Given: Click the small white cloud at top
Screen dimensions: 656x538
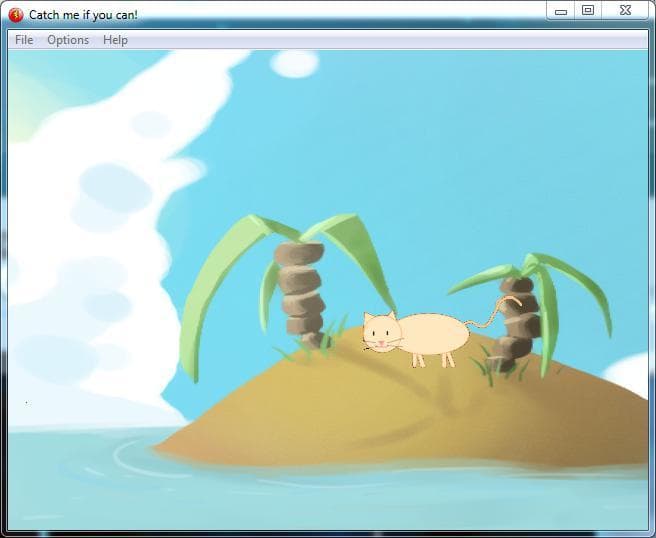Looking at the screenshot, I should (295, 64).
